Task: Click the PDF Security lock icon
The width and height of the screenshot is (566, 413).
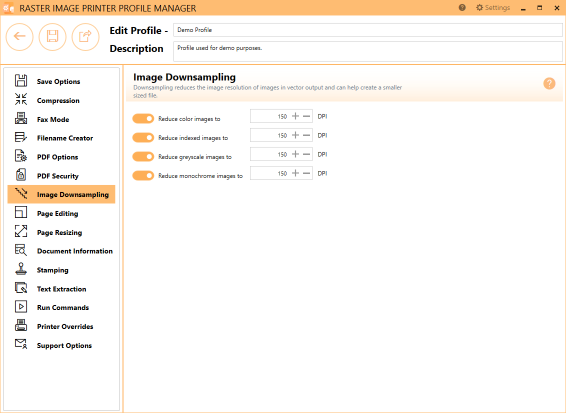Action: tap(21, 175)
